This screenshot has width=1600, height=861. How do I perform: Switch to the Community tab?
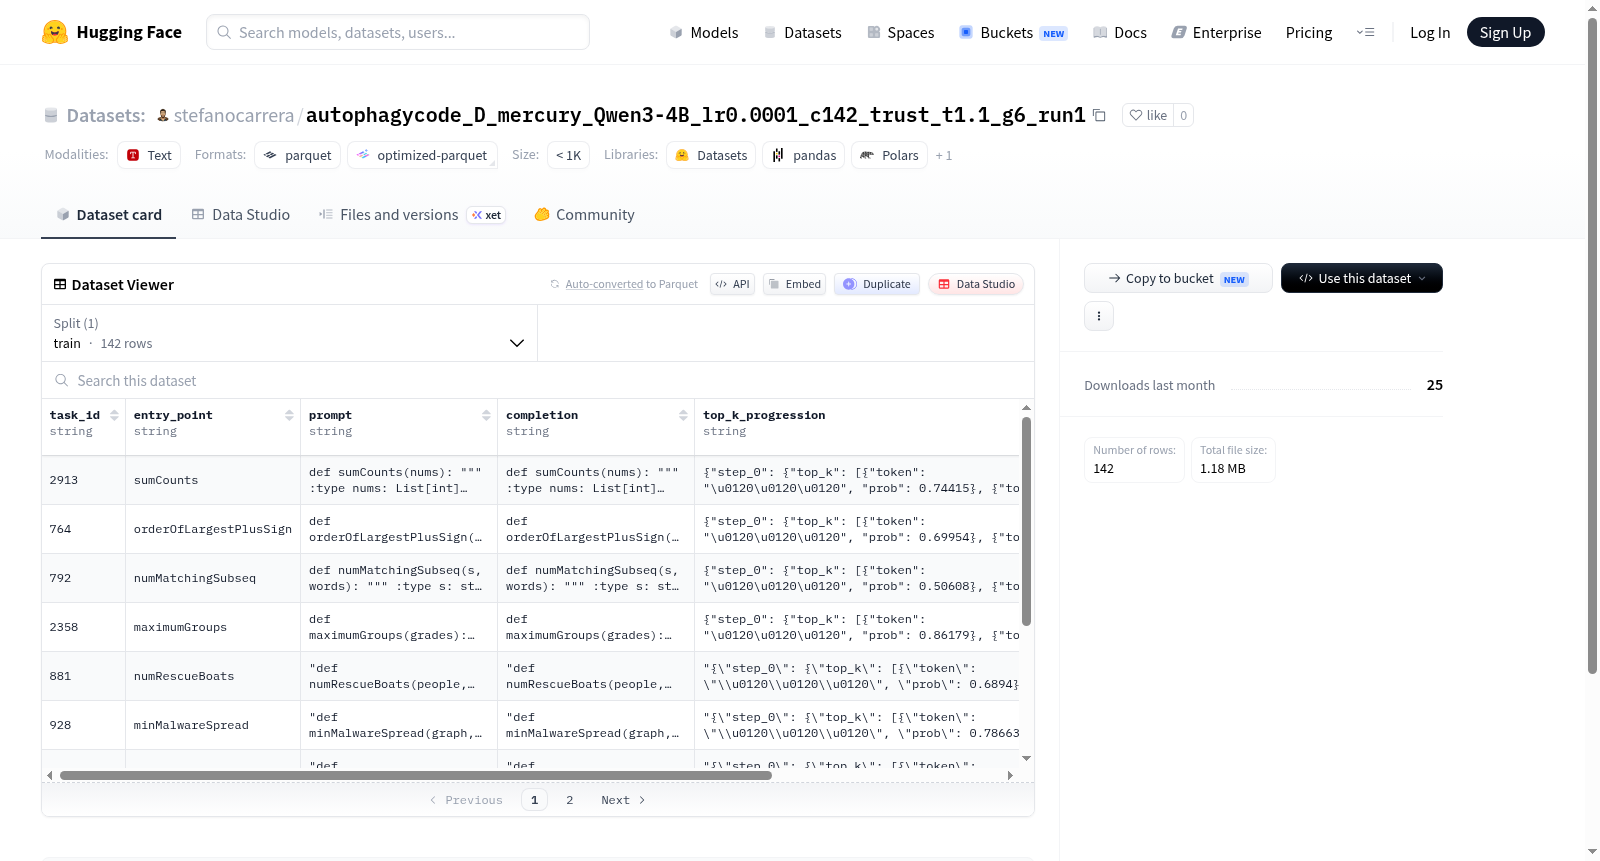click(584, 214)
